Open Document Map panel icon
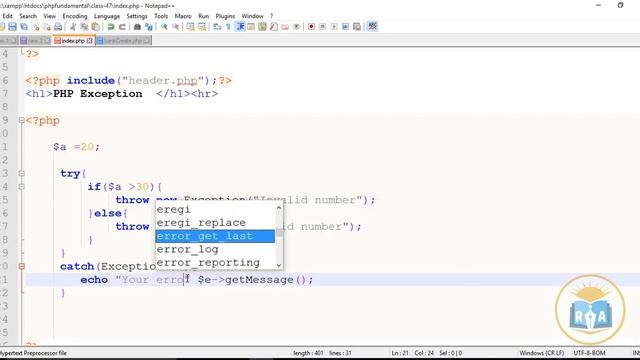 (262, 27)
